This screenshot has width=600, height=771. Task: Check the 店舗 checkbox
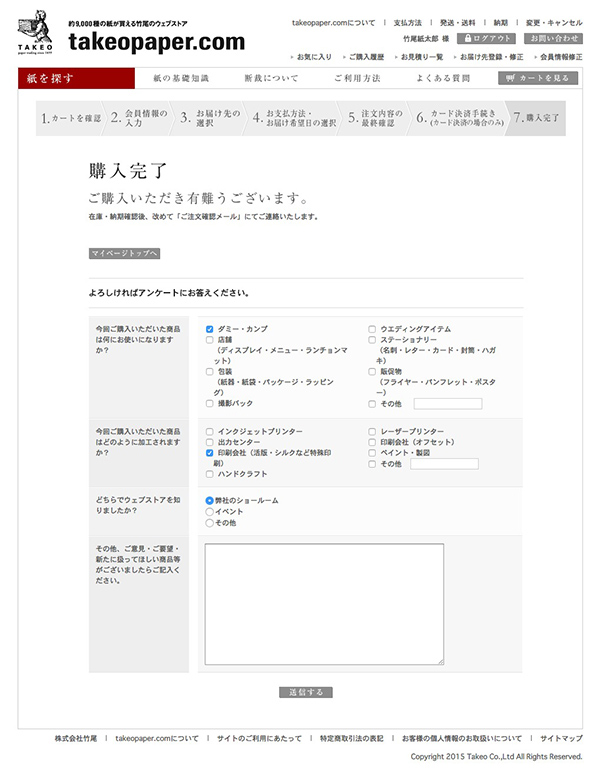coord(209,340)
